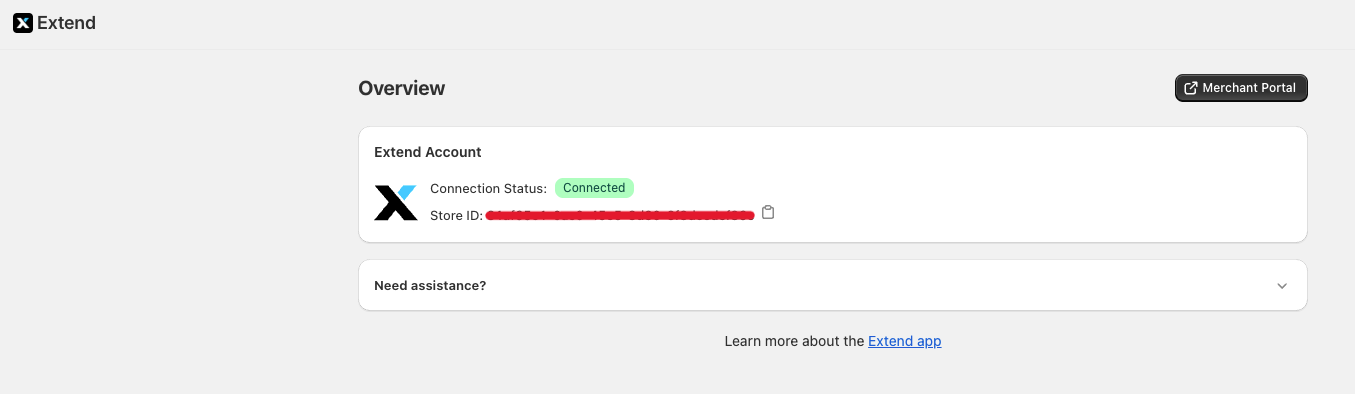Click the 'Need assistance?' heading text
Viewport: 1355px width, 394px height.
click(x=430, y=285)
